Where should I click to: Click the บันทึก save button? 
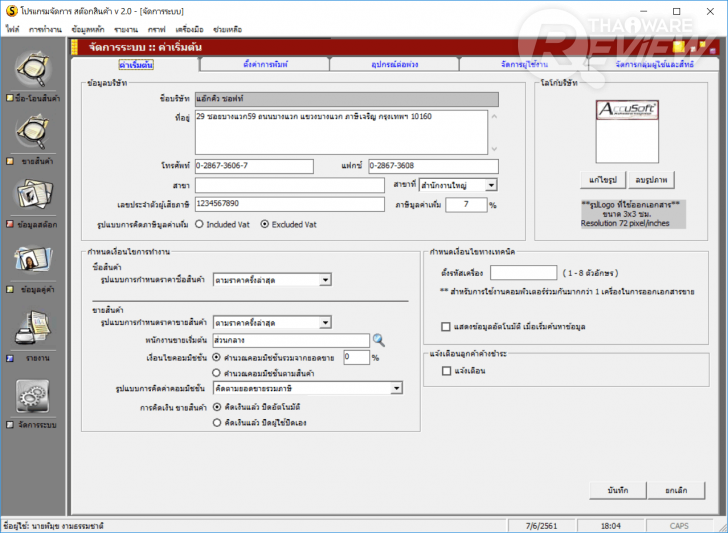coord(618,490)
